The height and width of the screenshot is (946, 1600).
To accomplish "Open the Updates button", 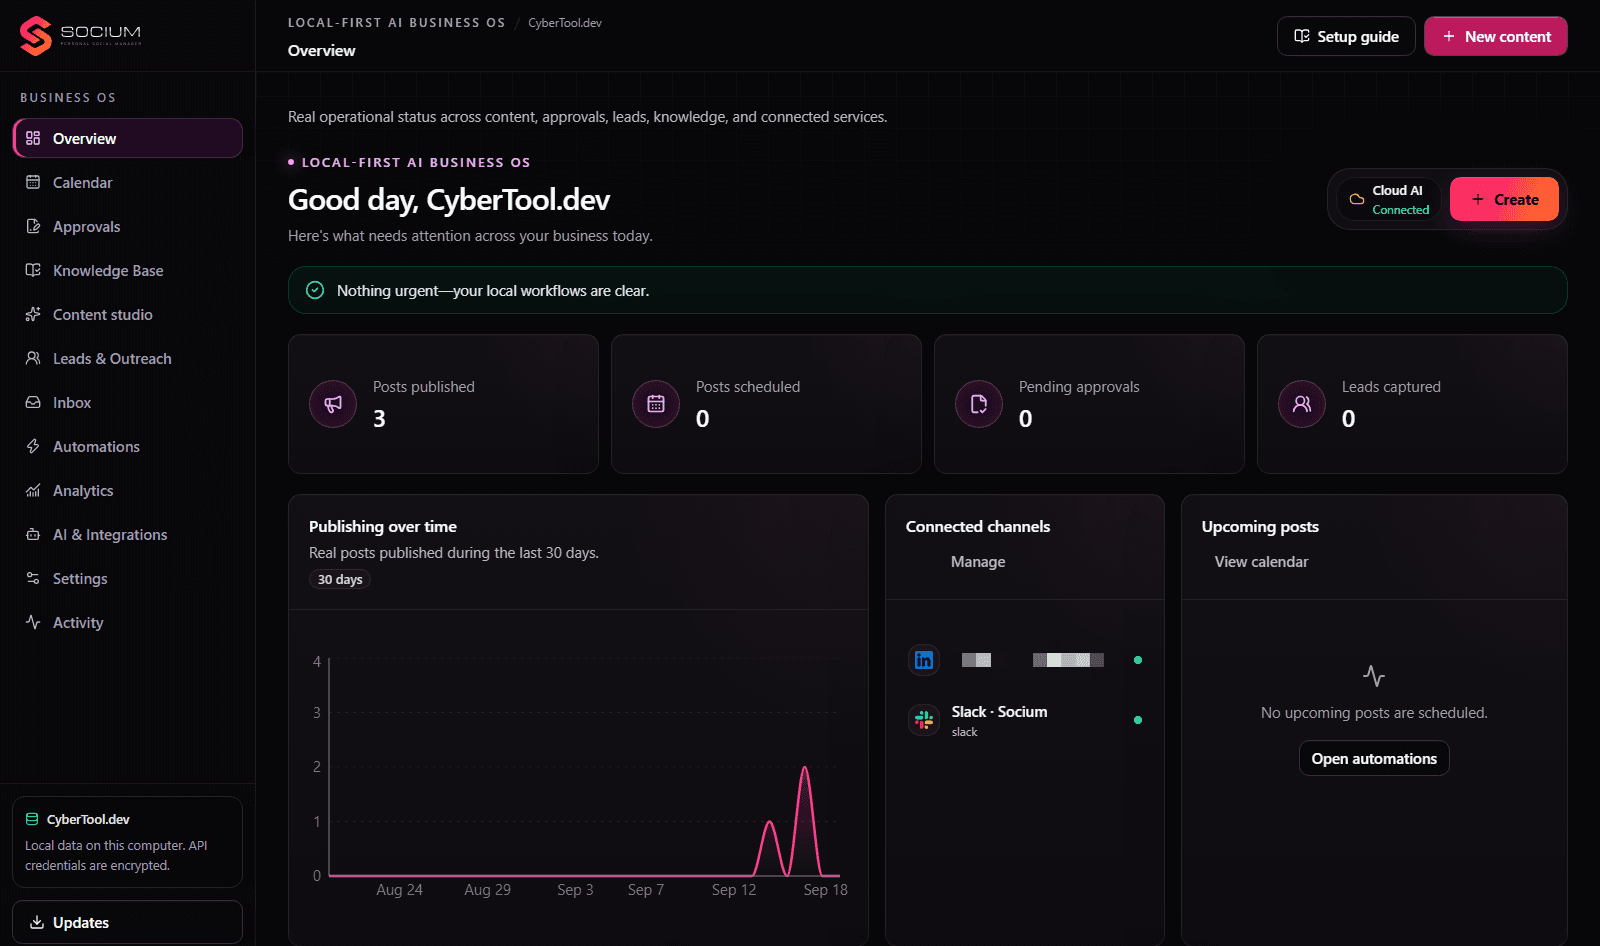I will click(x=128, y=922).
